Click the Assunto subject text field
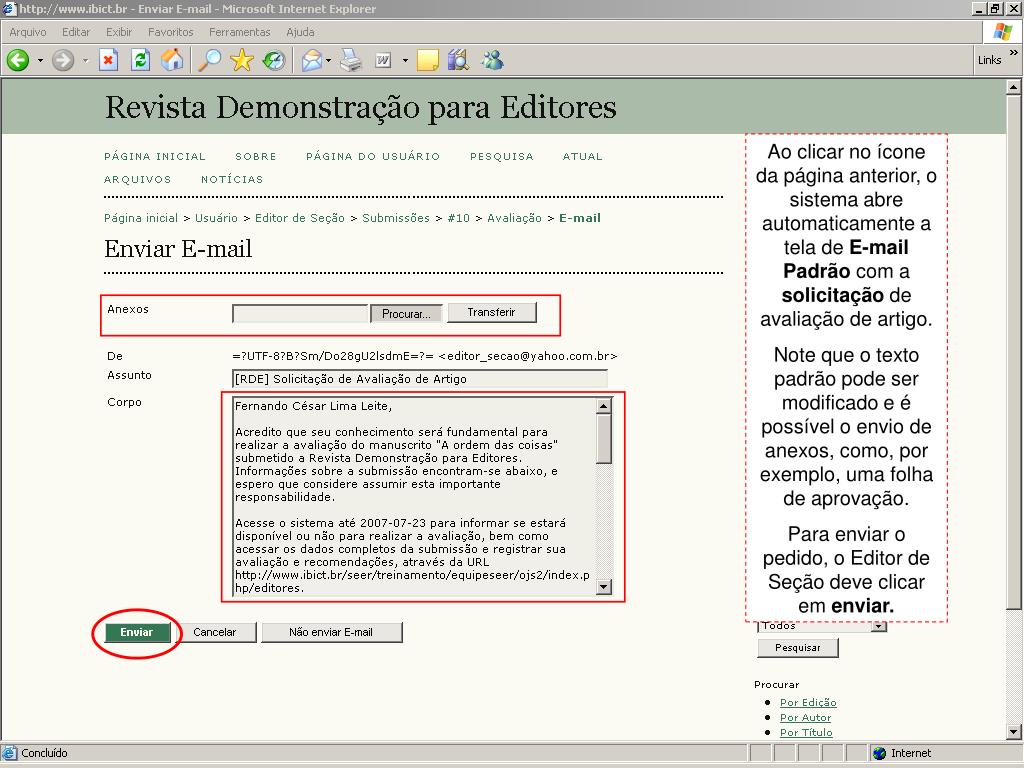 click(x=420, y=379)
